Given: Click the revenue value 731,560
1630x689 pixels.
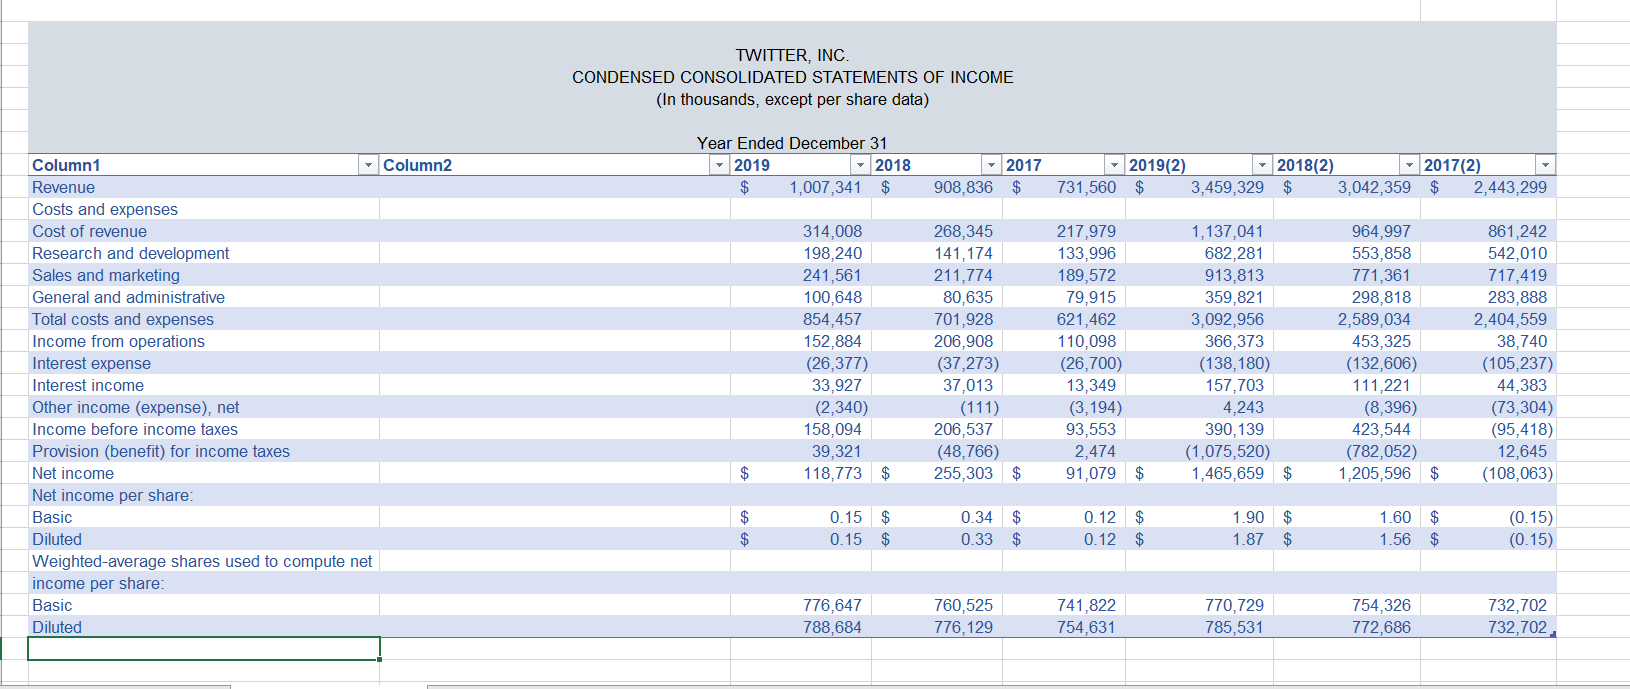Looking at the screenshot, I should [1086, 187].
